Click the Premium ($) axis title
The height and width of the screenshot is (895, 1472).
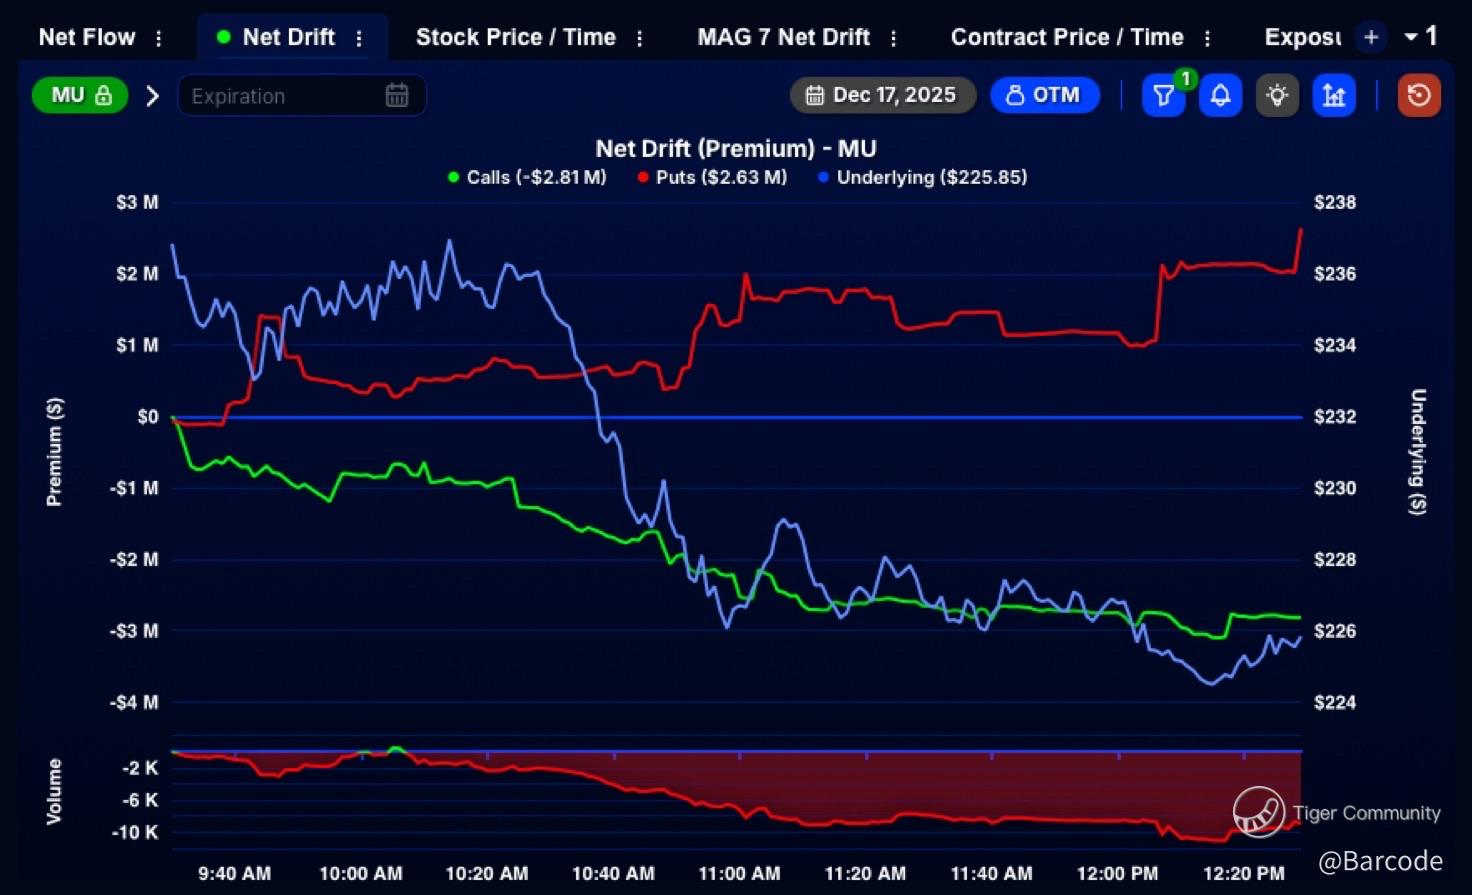pyautogui.click(x=54, y=452)
